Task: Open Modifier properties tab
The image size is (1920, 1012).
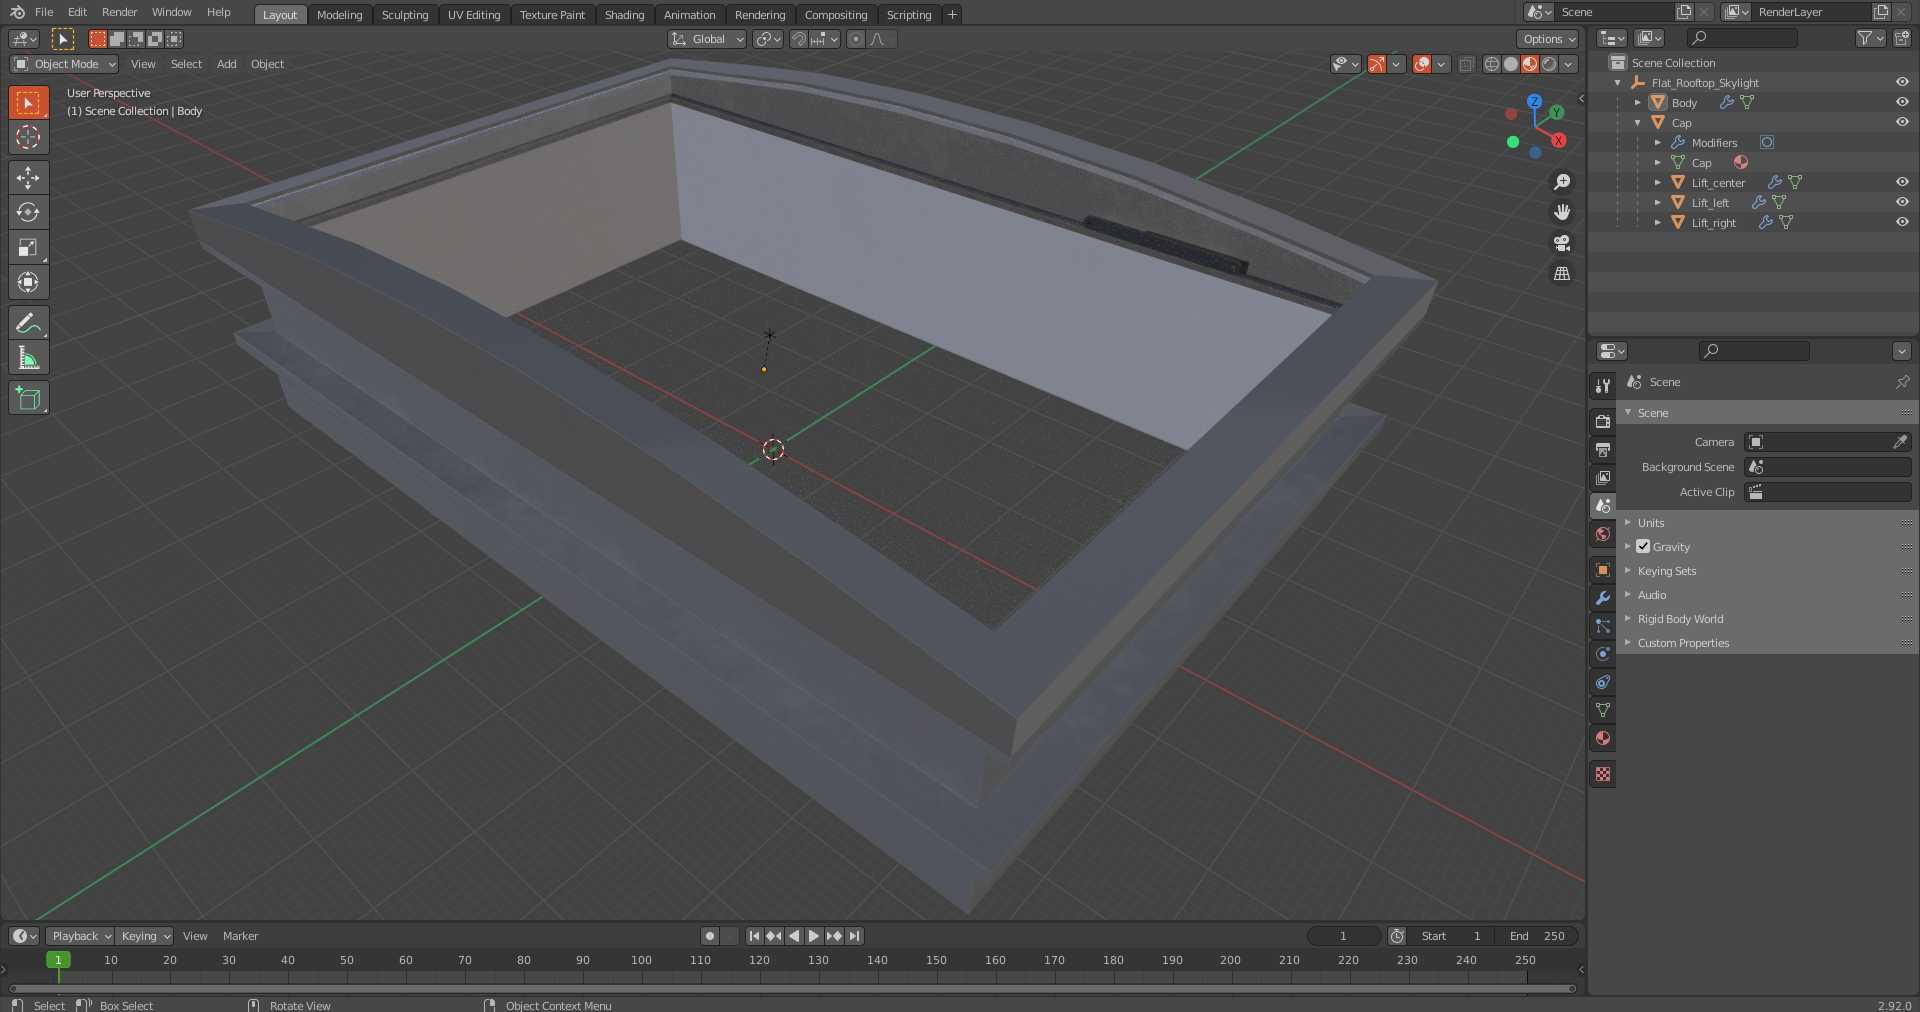Action: point(1603,598)
